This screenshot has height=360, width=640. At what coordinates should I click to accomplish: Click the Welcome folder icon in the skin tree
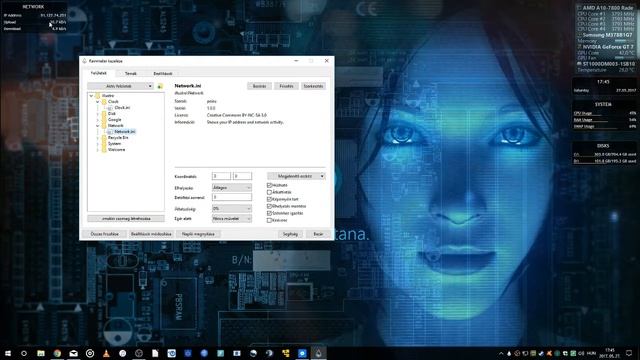(x=104, y=150)
